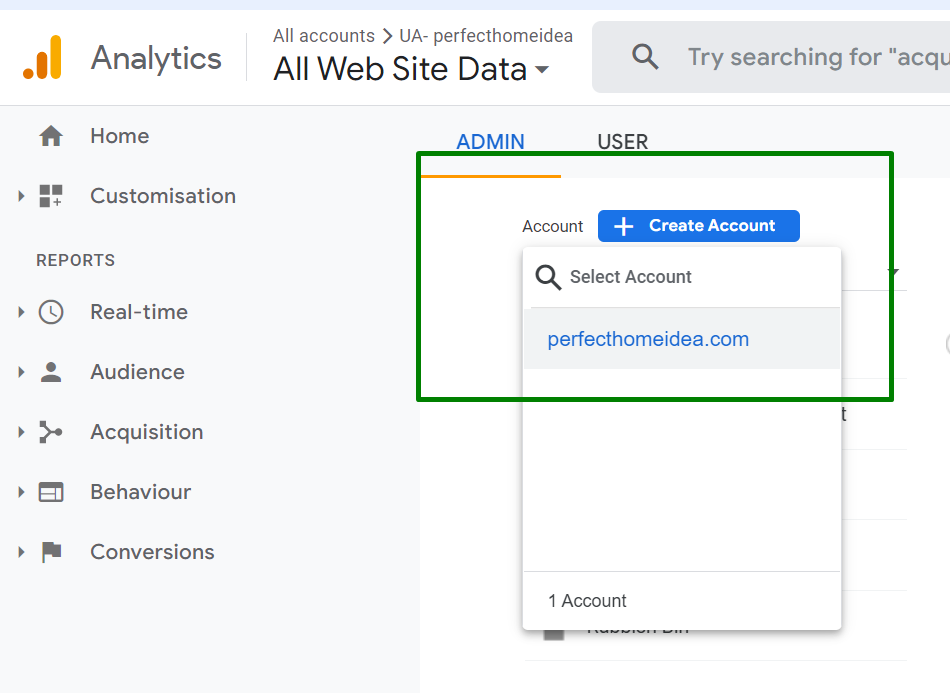
Task: Click the Google Analytics logo icon
Action: click(42, 57)
